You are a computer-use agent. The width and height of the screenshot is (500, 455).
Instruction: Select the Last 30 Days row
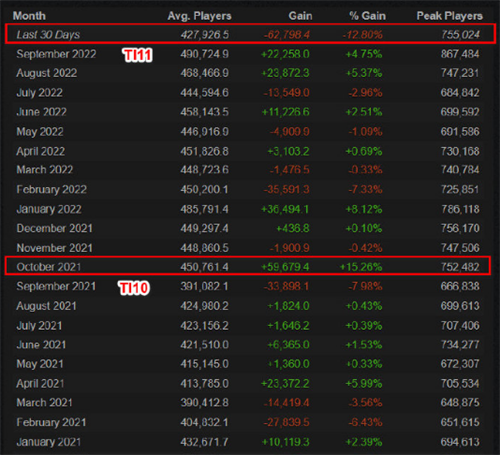coord(250,33)
